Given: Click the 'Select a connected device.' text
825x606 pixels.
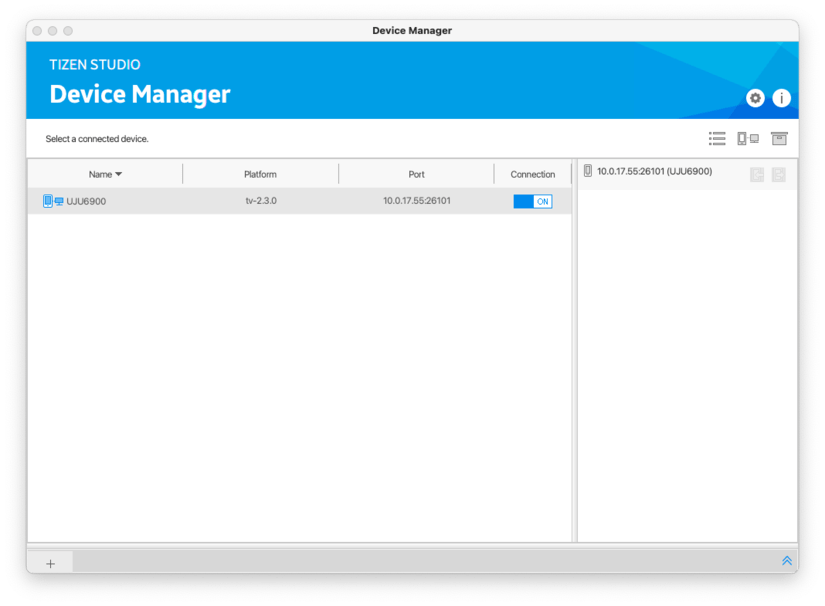Looking at the screenshot, I should pos(97,139).
